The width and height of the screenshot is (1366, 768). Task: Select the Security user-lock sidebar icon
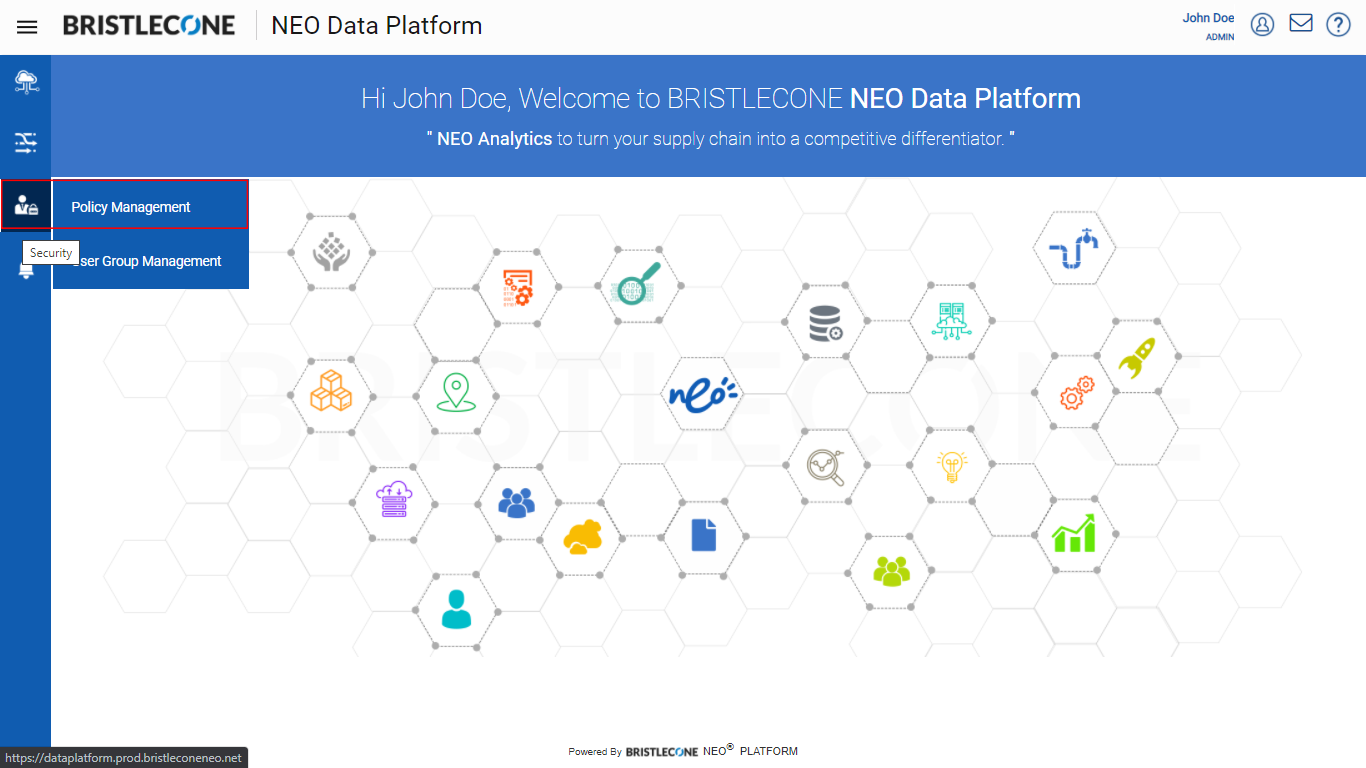tap(26, 206)
